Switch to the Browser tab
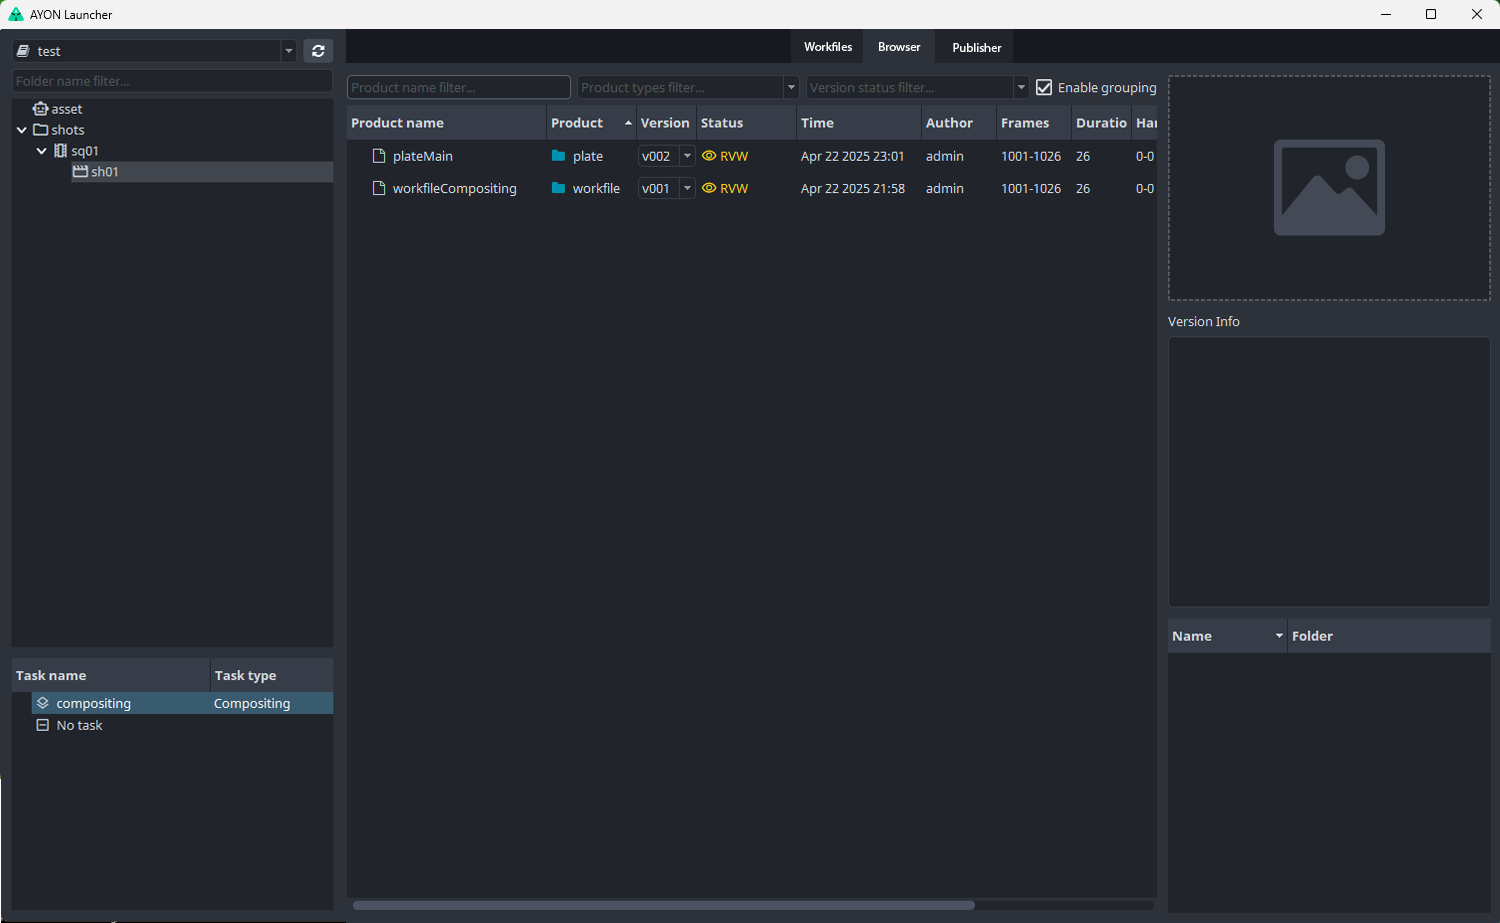 pyautogui.click(x=899, y=47)
